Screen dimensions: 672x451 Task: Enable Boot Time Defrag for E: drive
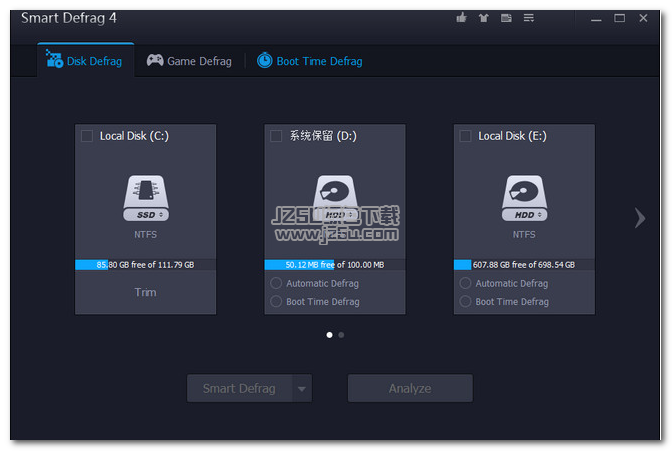click(x=465, y=301)
